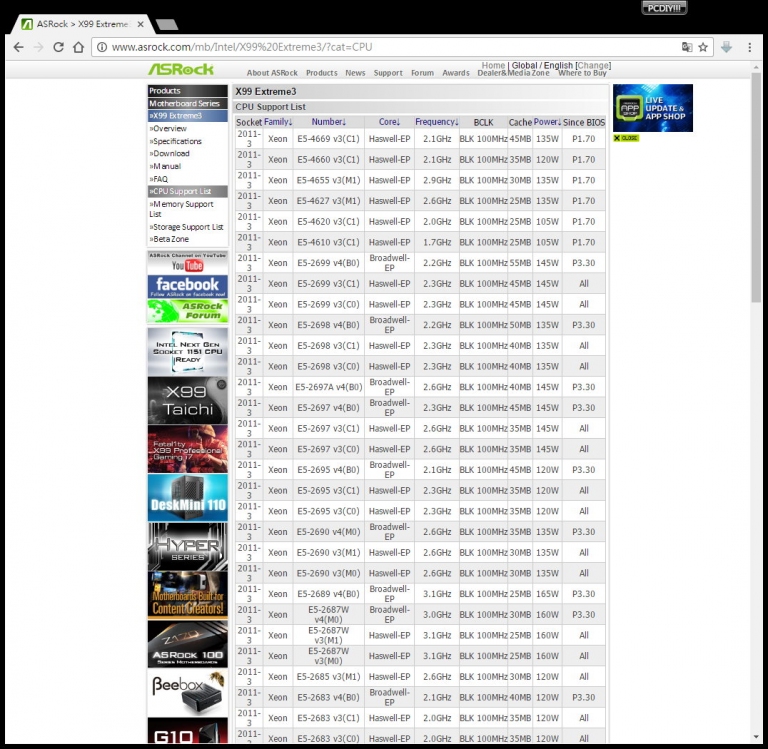This screenshot has width=768, height=749.
Task: Open Fatal1ty X99 Professional Gaming i7 banner
Action: pyautogui.click(x=188, y=449)
